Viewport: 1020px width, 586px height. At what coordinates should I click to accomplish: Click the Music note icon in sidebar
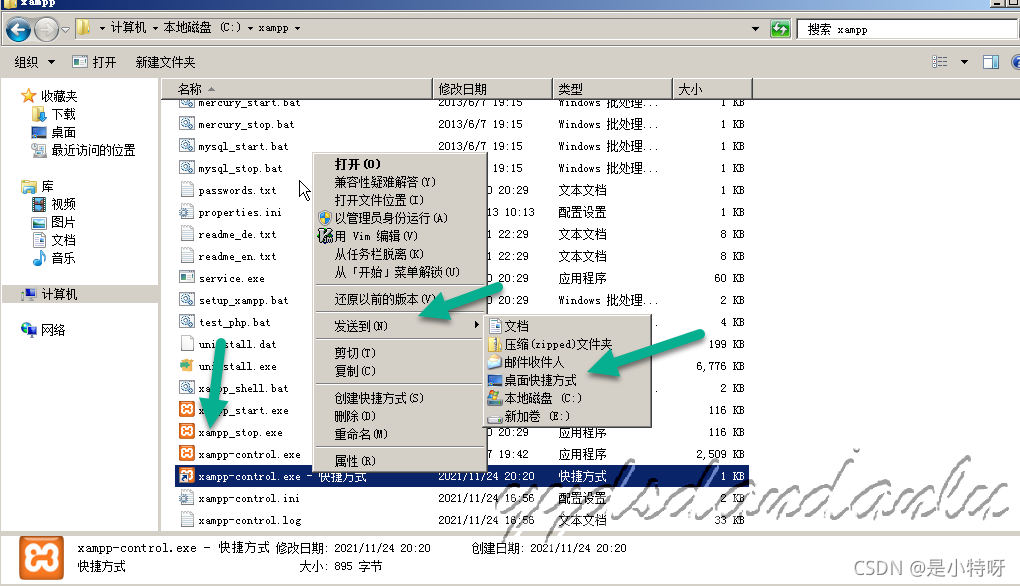pos(38,258)
